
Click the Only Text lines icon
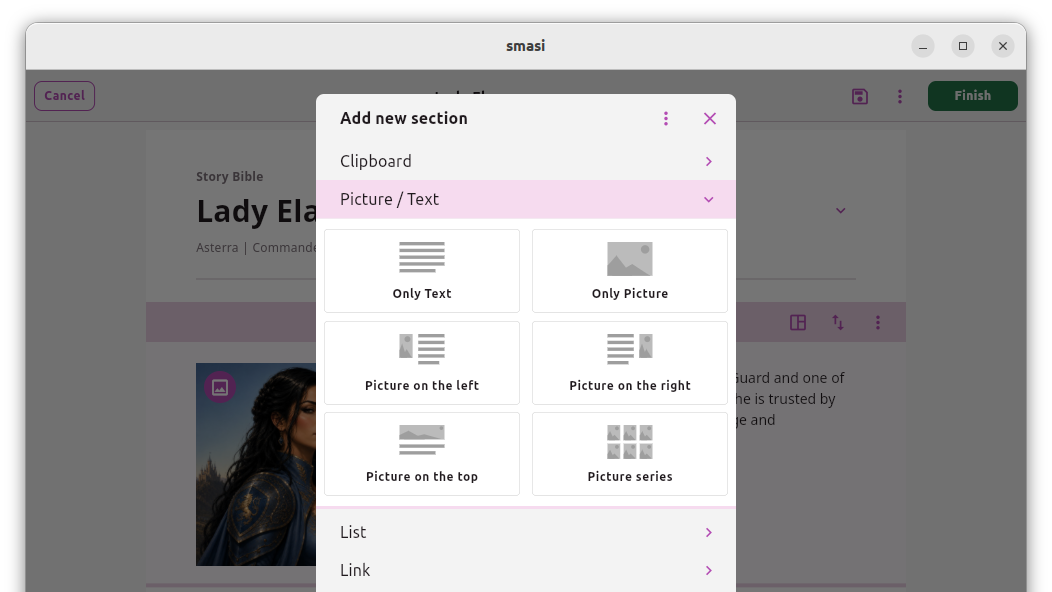[422, 257]
